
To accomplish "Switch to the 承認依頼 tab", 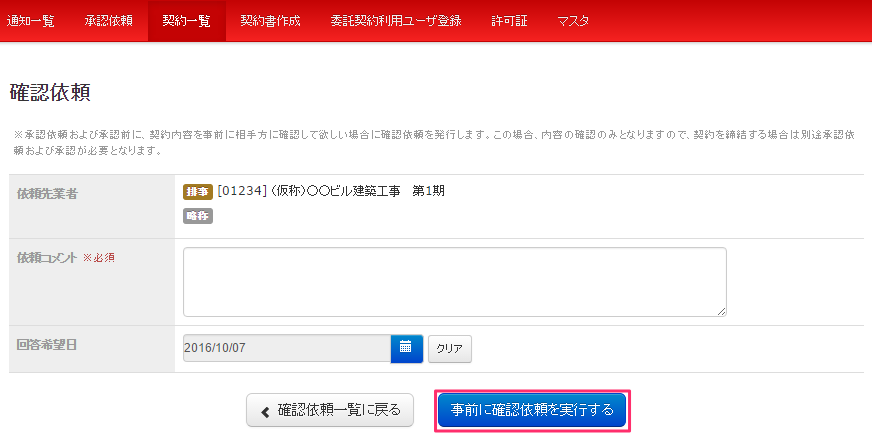I will coord(108,21).
